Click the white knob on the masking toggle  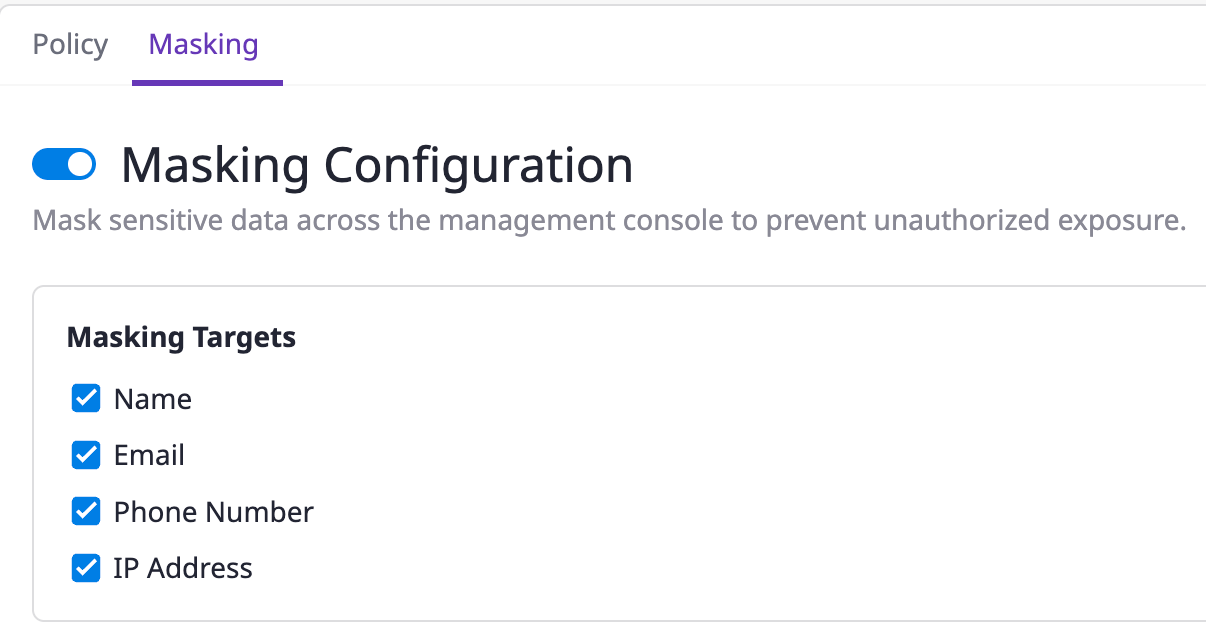click(80, 165)
